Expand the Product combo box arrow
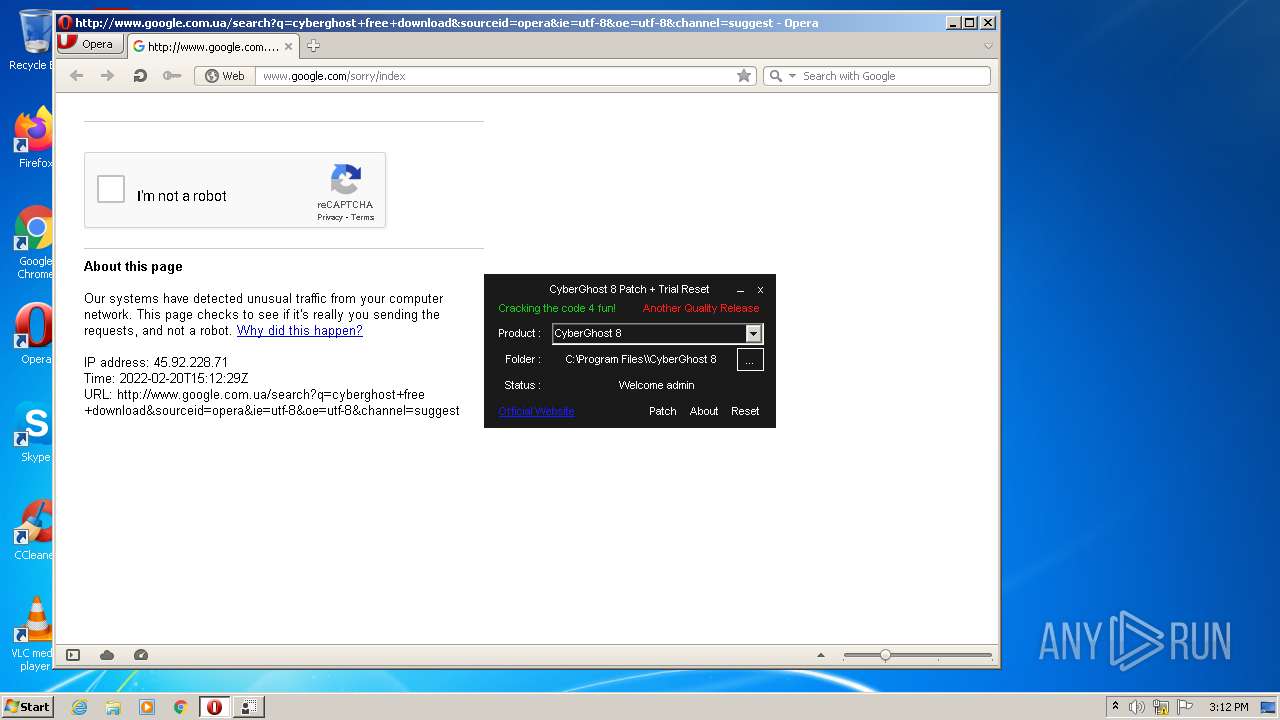The height and width of the screenshot is (720, 1280). [754, 333]
